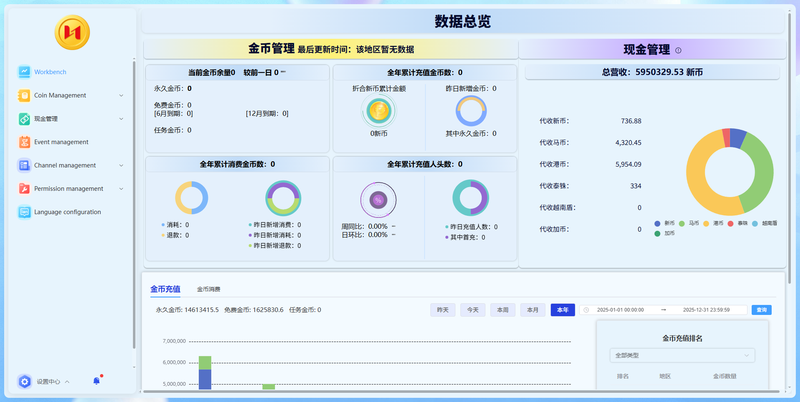Click the Coin Management wallet icon
This screenshot has width=800, height=402.
point(24,95)
